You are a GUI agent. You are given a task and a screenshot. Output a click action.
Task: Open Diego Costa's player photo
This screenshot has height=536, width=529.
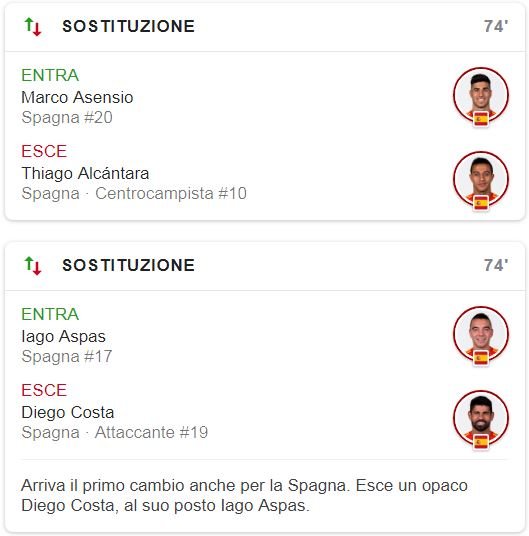click(x=481, y=418)
